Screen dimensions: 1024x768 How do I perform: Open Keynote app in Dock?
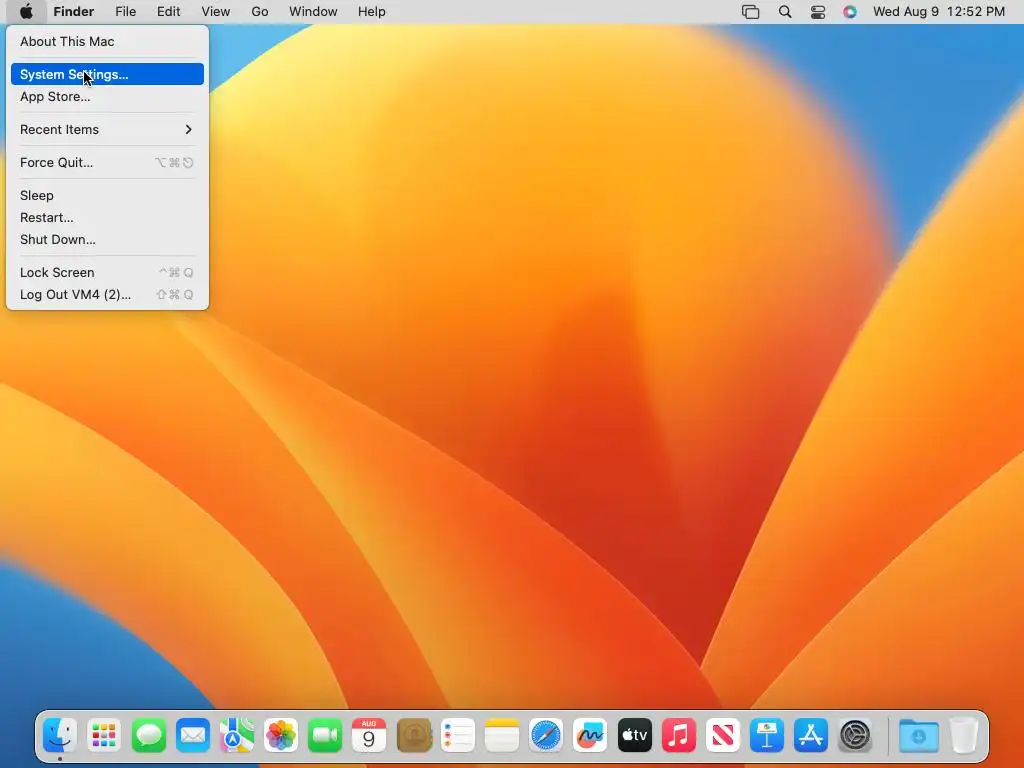click(767, 735)
